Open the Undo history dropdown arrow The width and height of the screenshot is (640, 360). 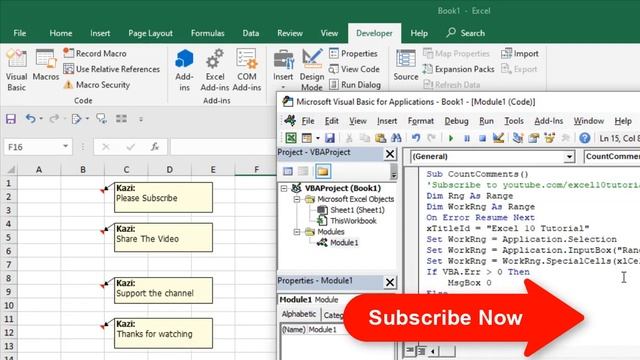pos(41,119)
